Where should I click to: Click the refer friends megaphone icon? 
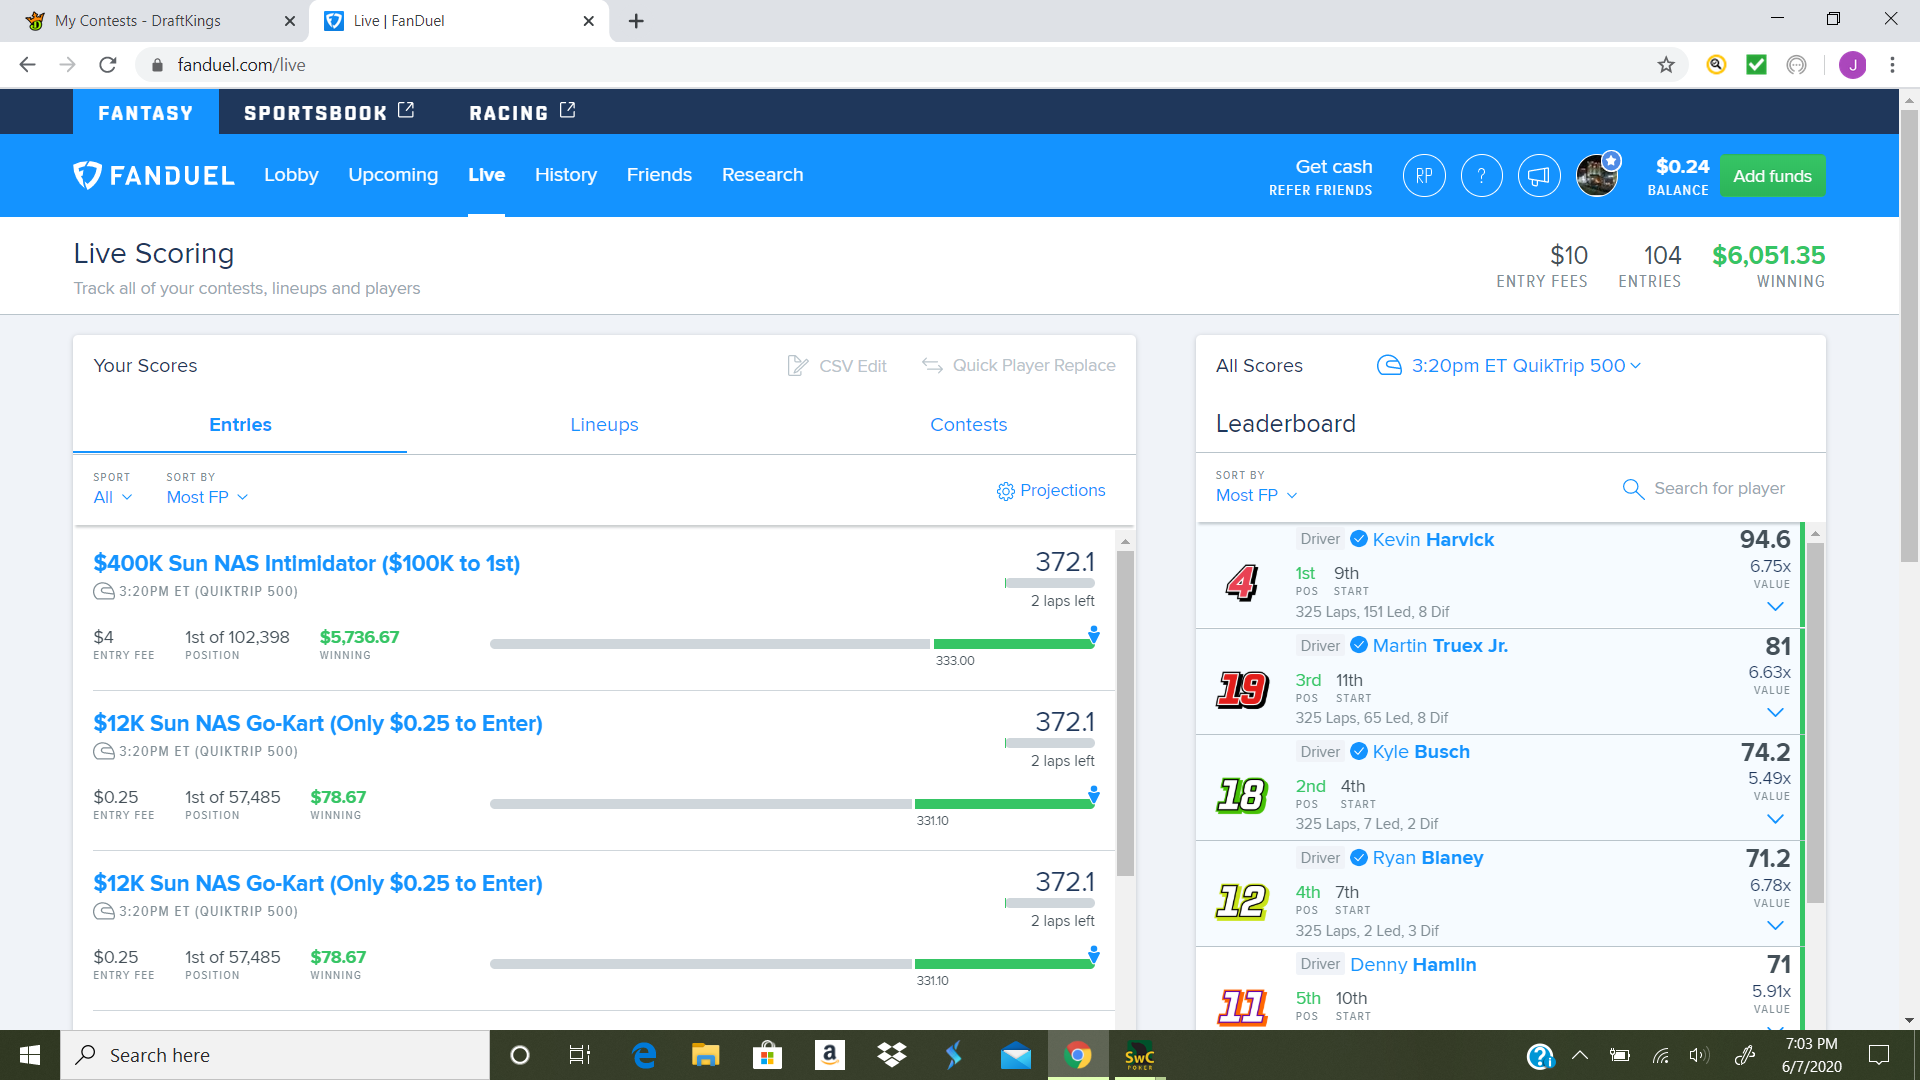(1536, 175)
